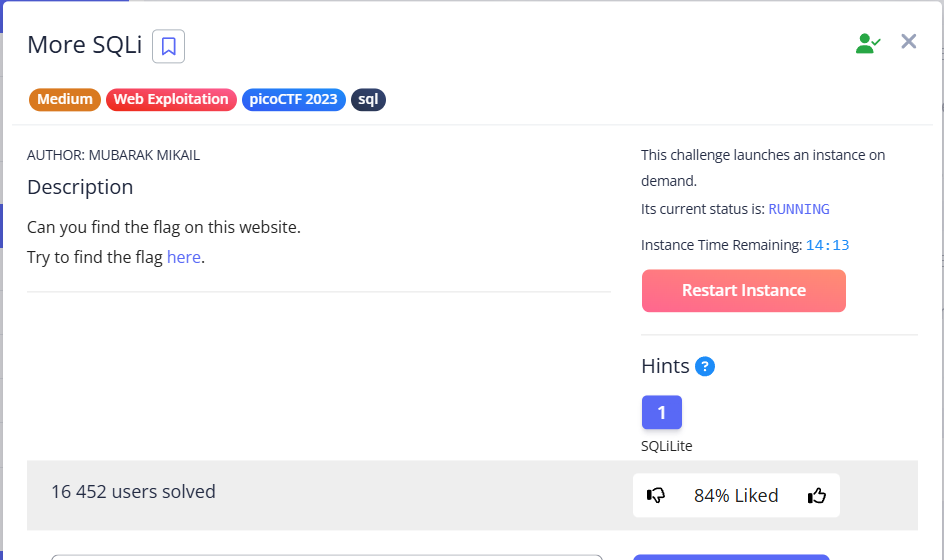The image size is (944, 560).
Task: Click the instance time remaining countdown
Action: (827, 245)
